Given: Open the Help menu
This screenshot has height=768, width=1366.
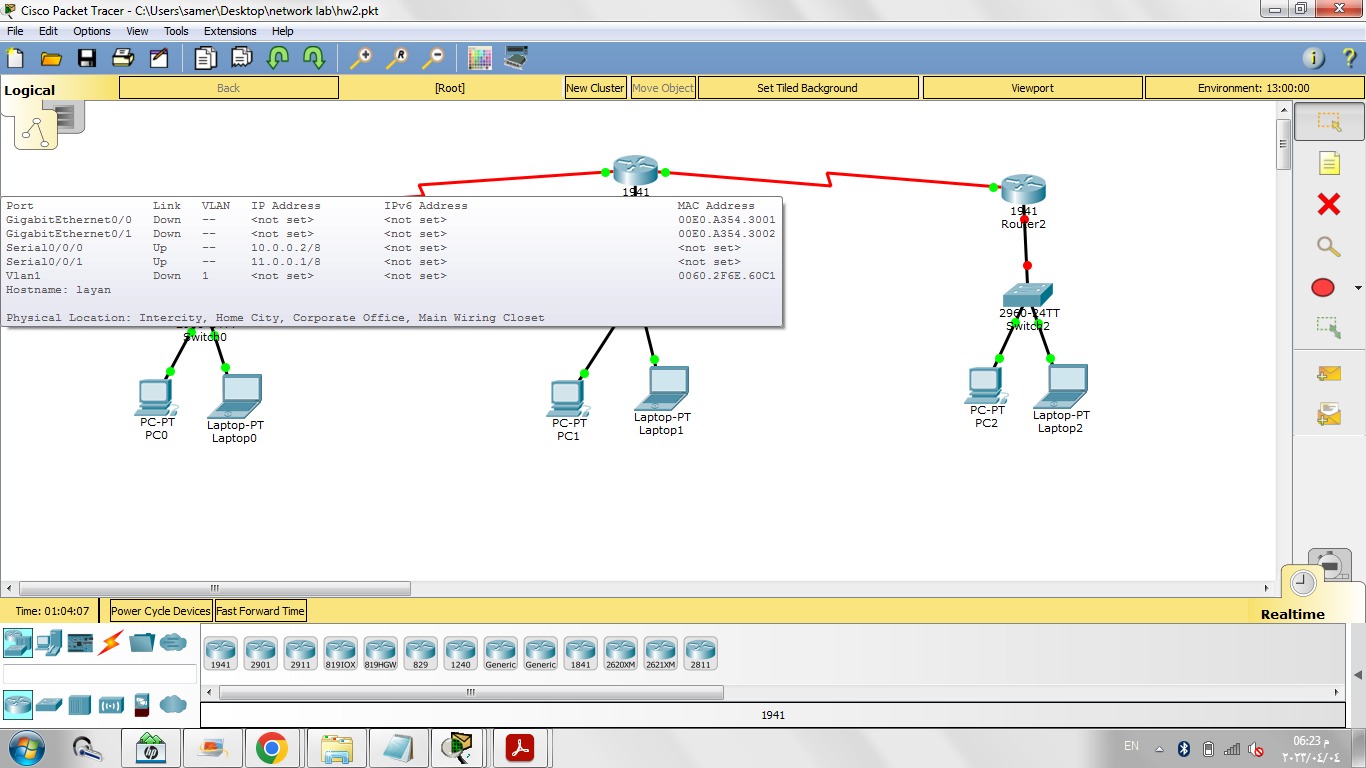Looking at the screenshot, I should point(283,31).
